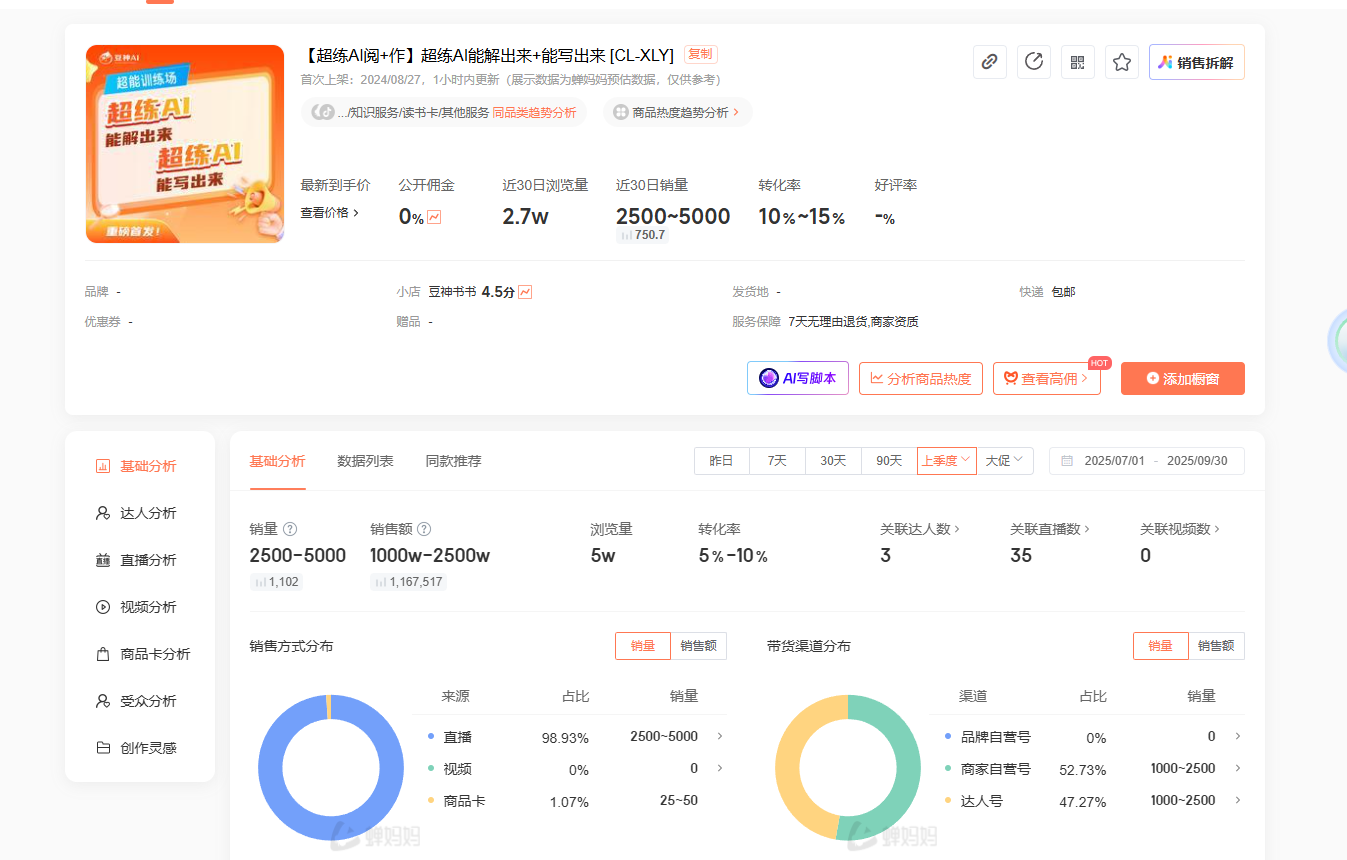This screenshot has height=860, width=1347.
Task: Click yellow 商品卡 legend dot
Action: click(x=431, y=800)
